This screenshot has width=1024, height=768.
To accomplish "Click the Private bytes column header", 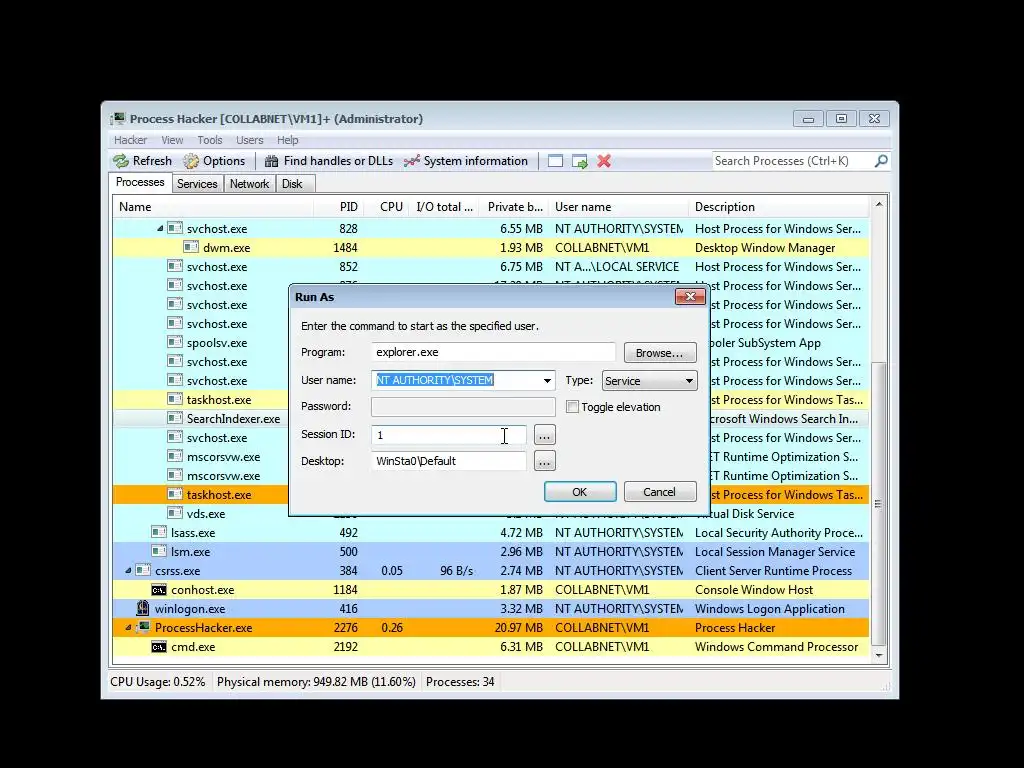I will (x=513, y=207).
